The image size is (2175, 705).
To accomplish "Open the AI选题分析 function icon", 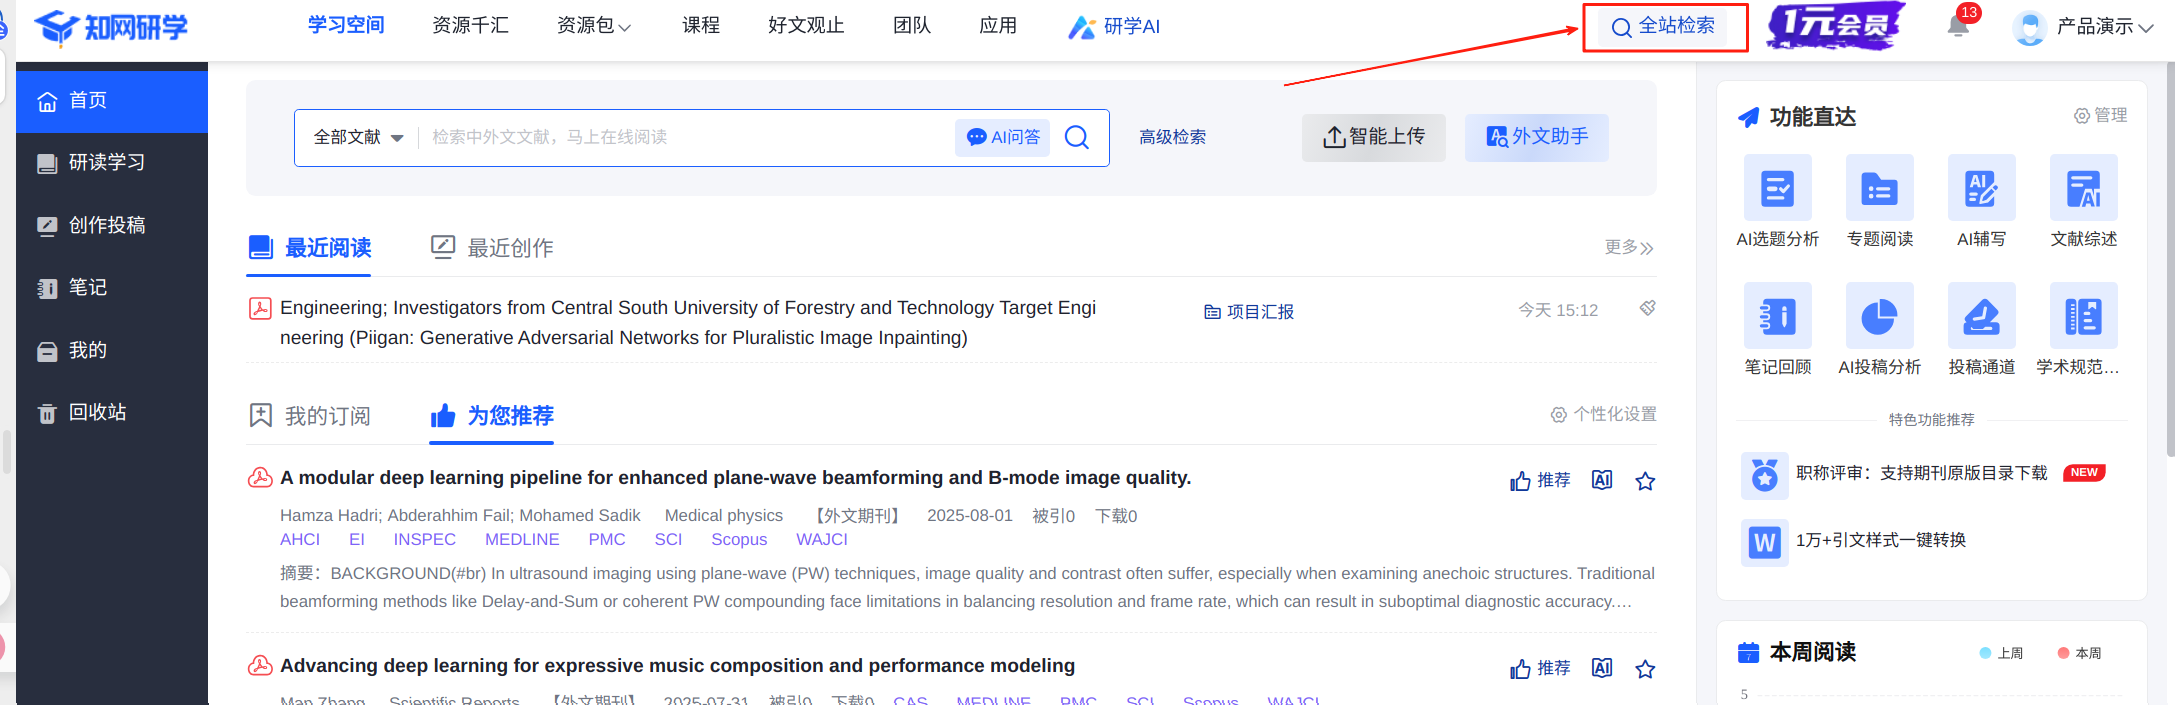I will 1777,188.
